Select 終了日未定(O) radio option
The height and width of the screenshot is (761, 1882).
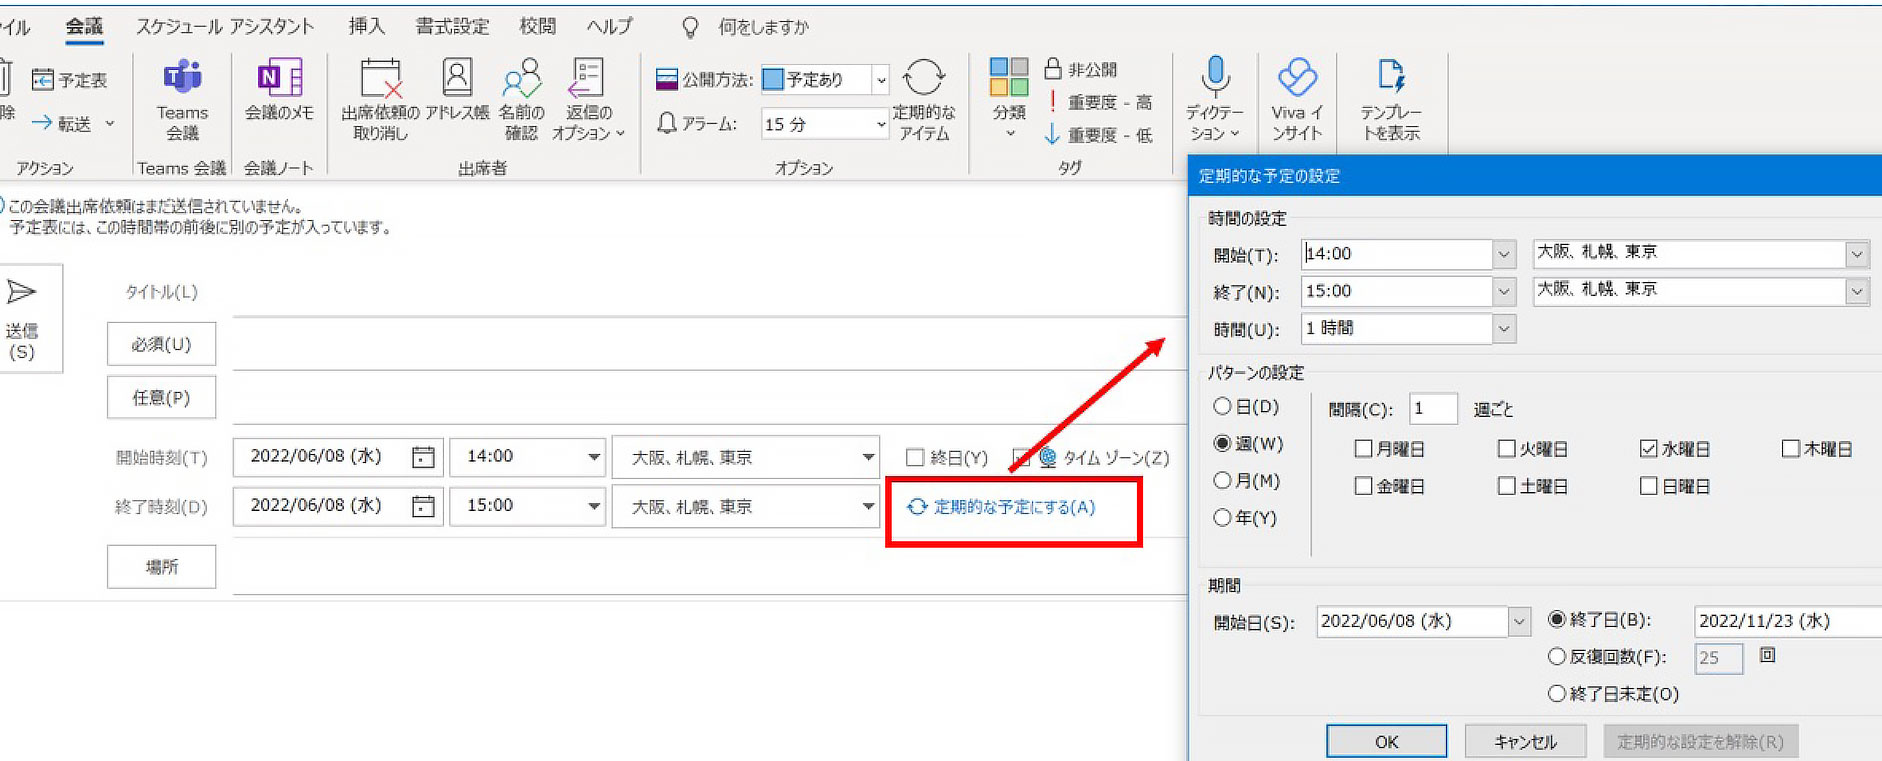(1557, 693)
